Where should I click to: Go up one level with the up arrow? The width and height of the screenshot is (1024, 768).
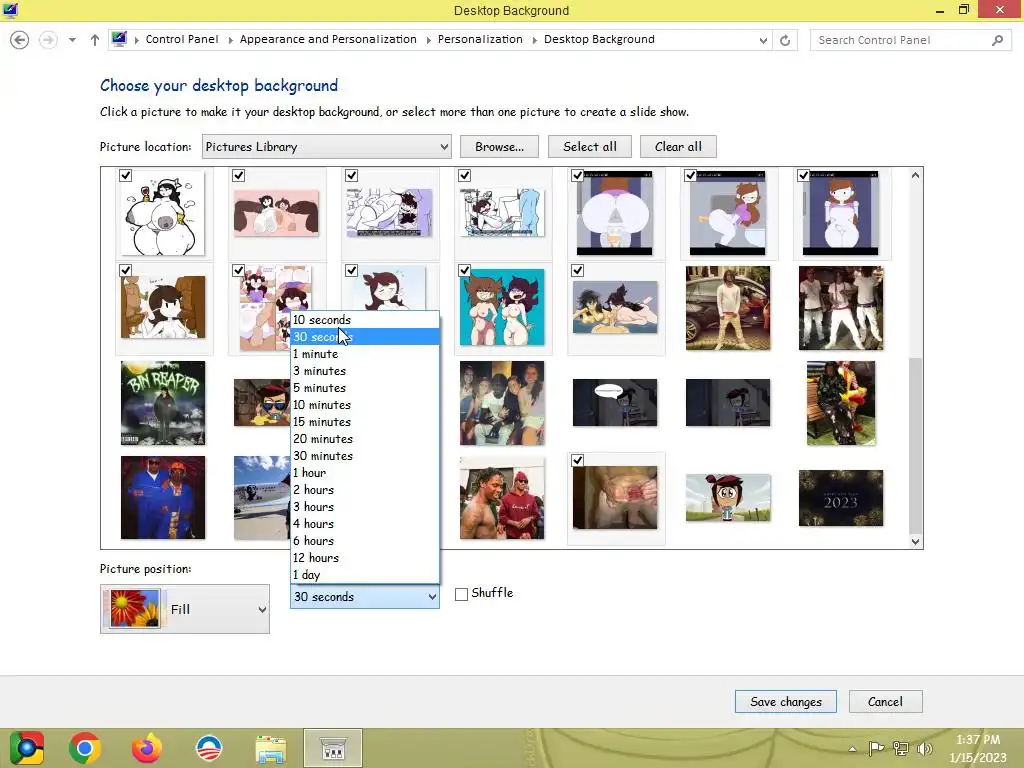95,40
